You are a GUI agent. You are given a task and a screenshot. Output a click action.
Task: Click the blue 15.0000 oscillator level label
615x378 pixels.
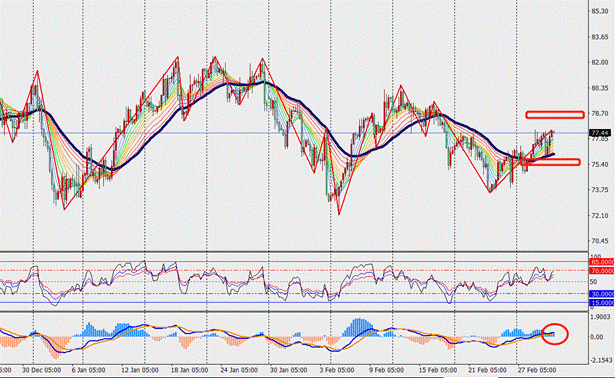pyautogui.click(x=602, y=302)
